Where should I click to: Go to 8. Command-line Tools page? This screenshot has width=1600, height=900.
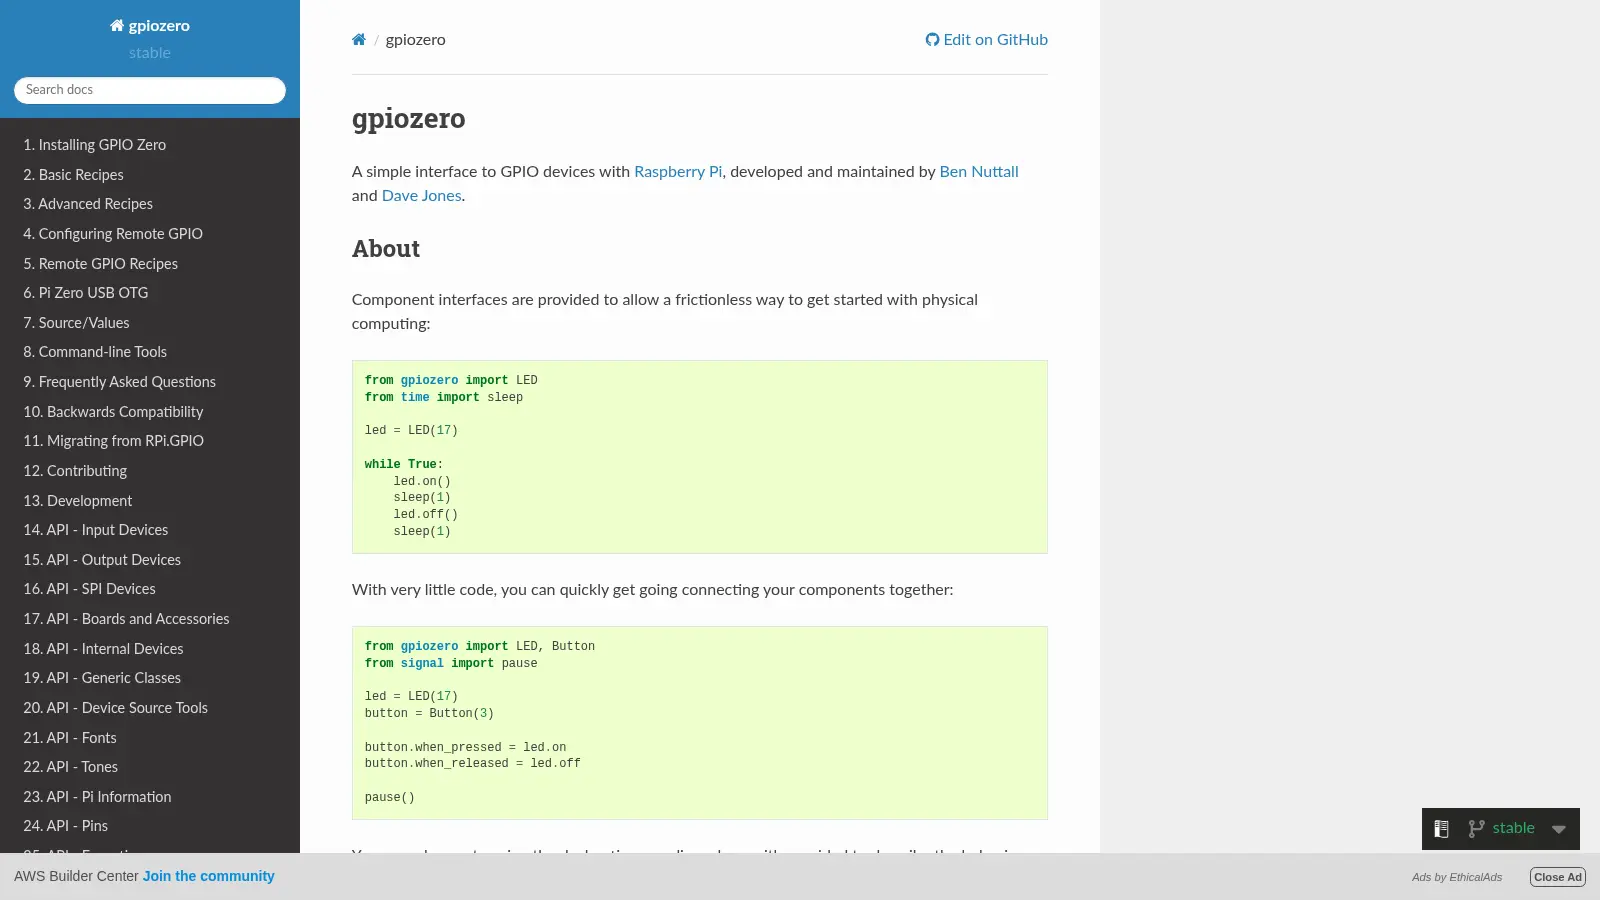point(150,352)
